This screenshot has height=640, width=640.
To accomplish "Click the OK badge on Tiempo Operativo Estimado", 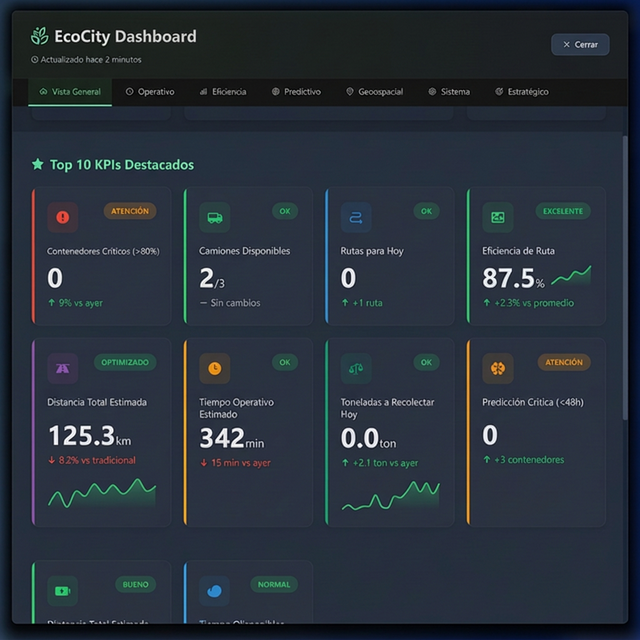I will pos(285,362).
